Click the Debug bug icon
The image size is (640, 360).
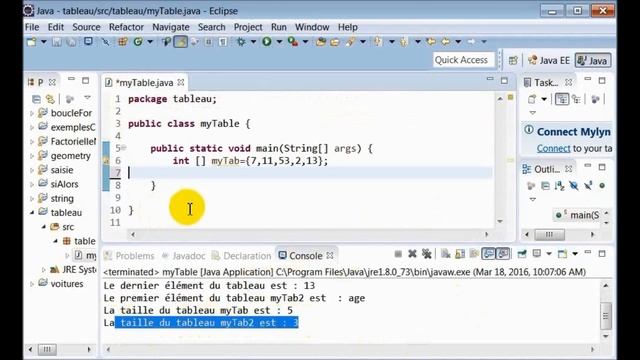[241, 42]
